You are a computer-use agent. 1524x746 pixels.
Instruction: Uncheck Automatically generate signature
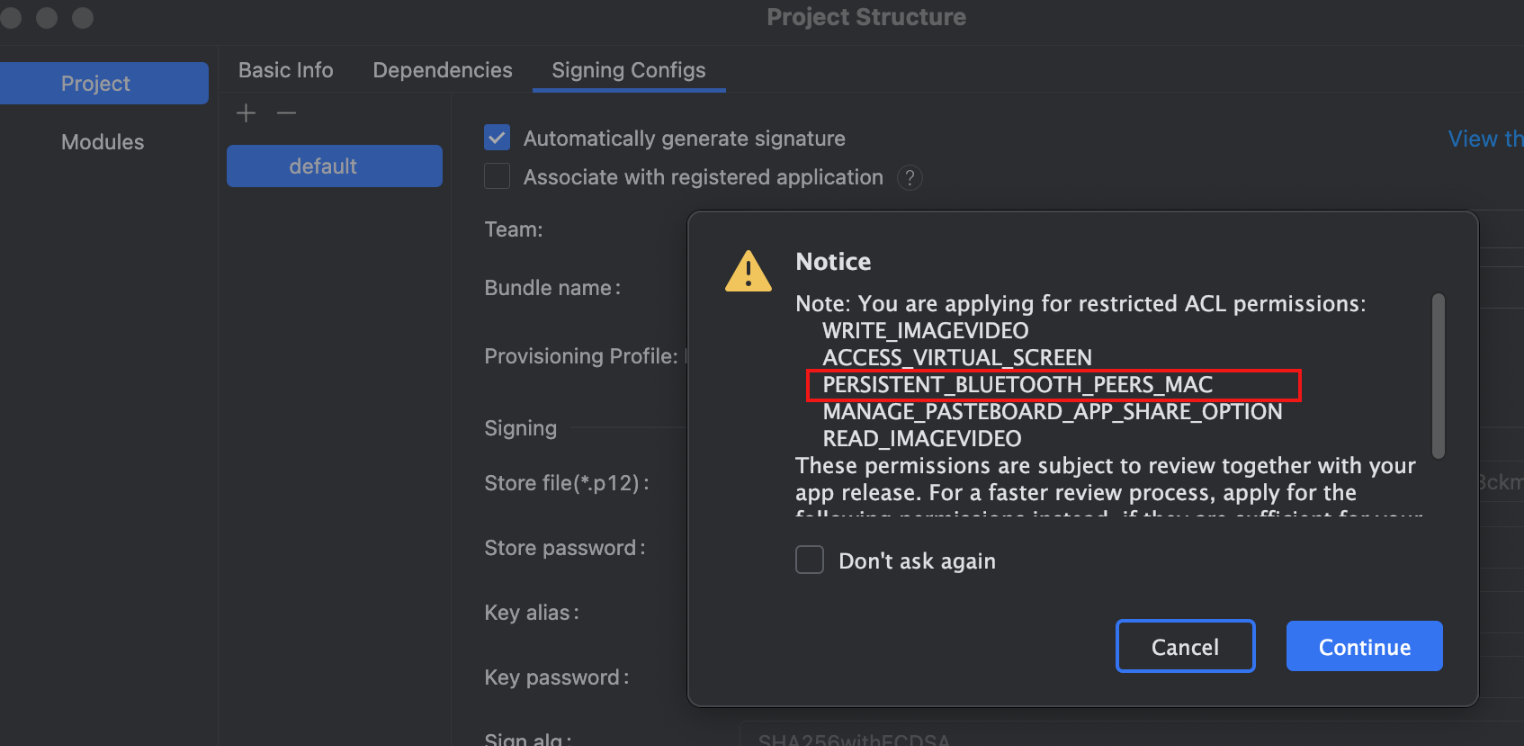497,138
